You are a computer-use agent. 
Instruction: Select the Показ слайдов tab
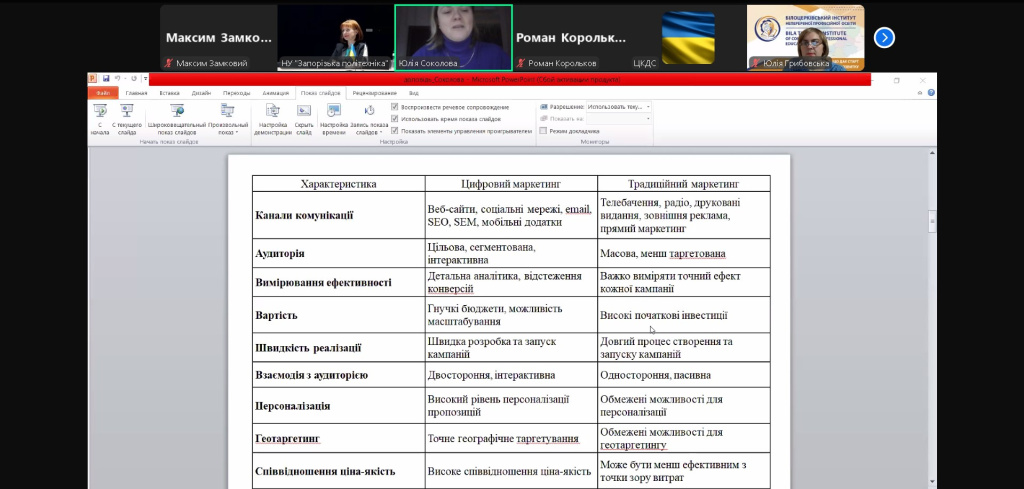(x=320, y=93)
